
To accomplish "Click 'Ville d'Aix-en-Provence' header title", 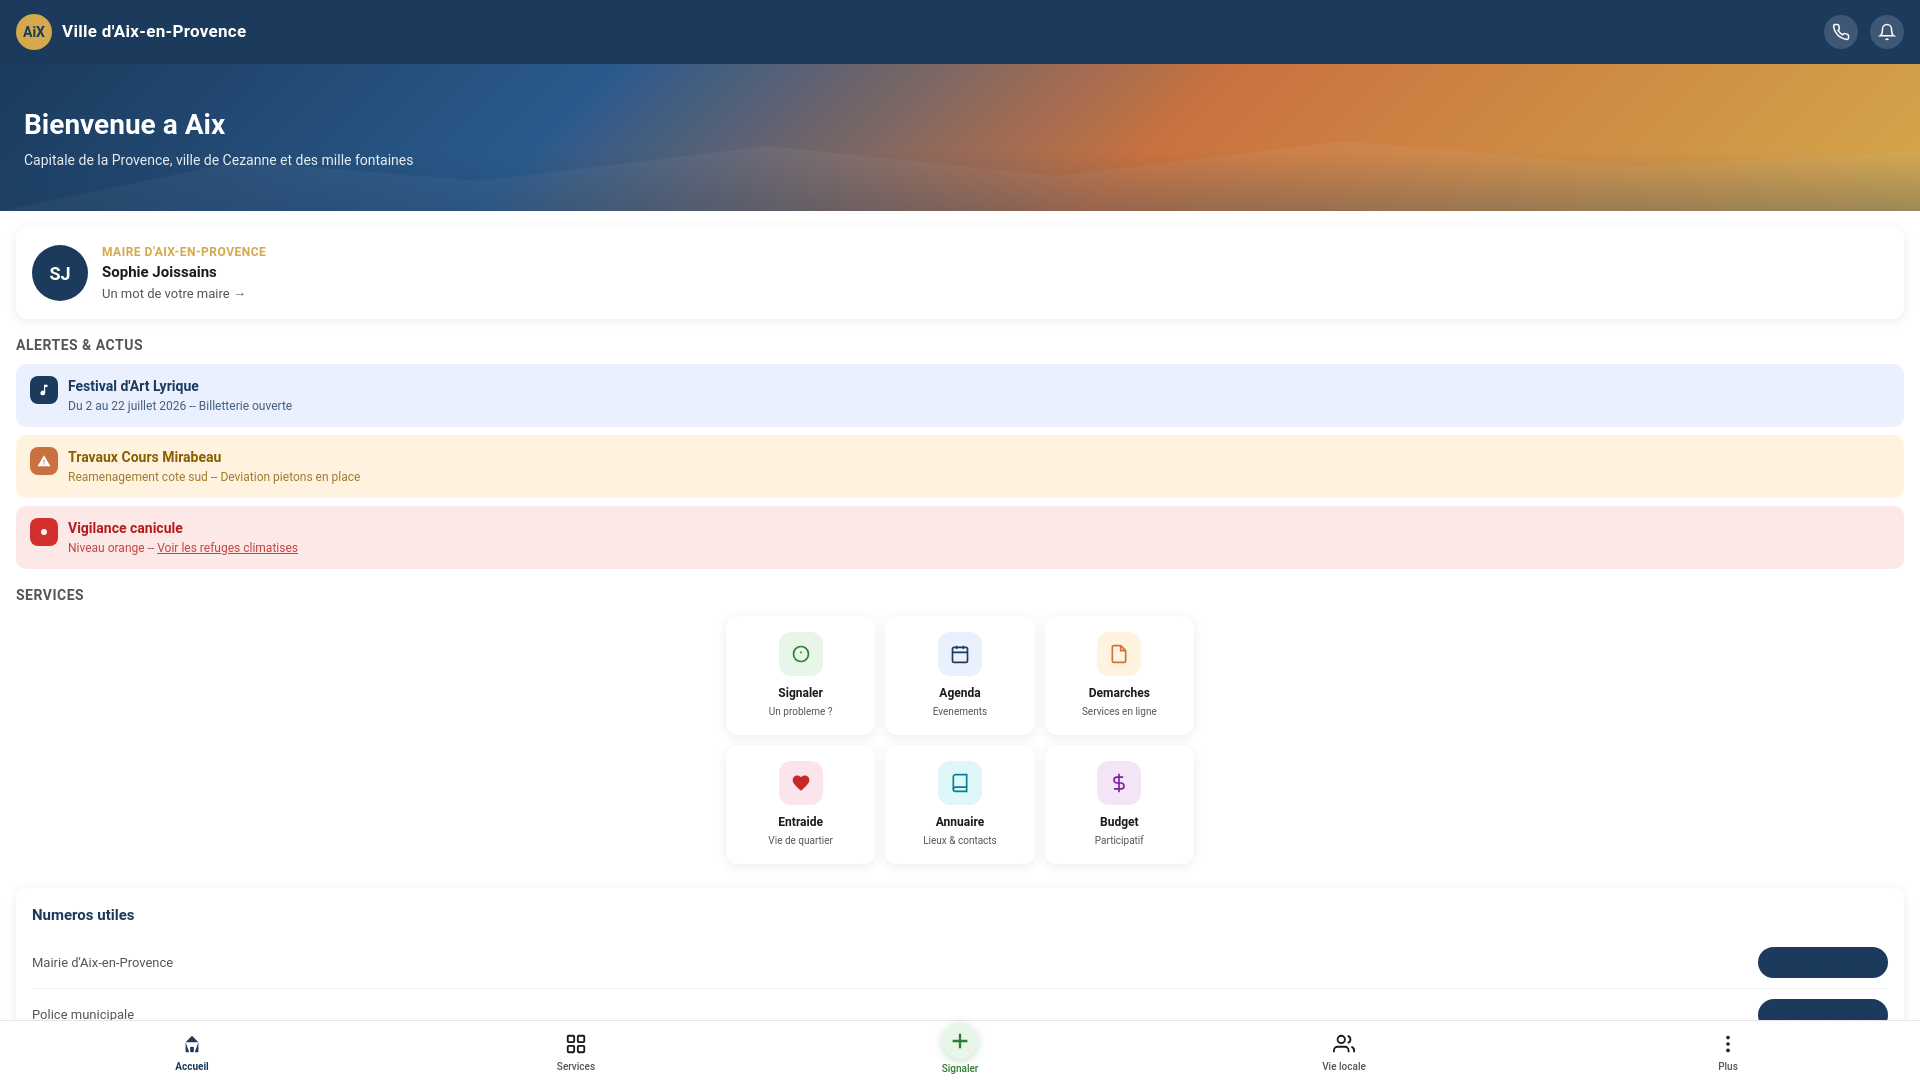I will click(x=154, y=32).
